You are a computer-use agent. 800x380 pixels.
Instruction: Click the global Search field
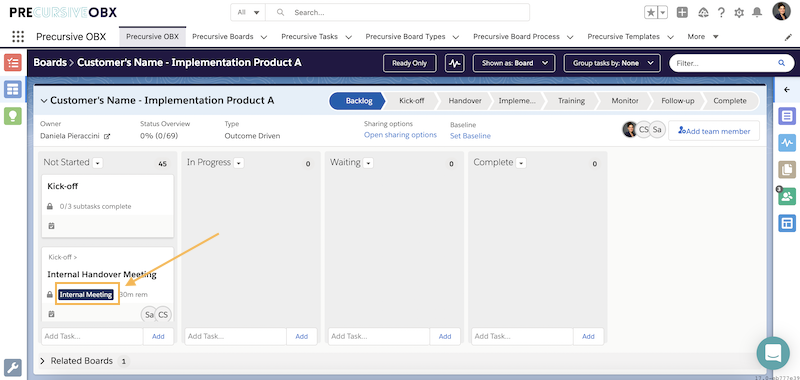(398, 13)
